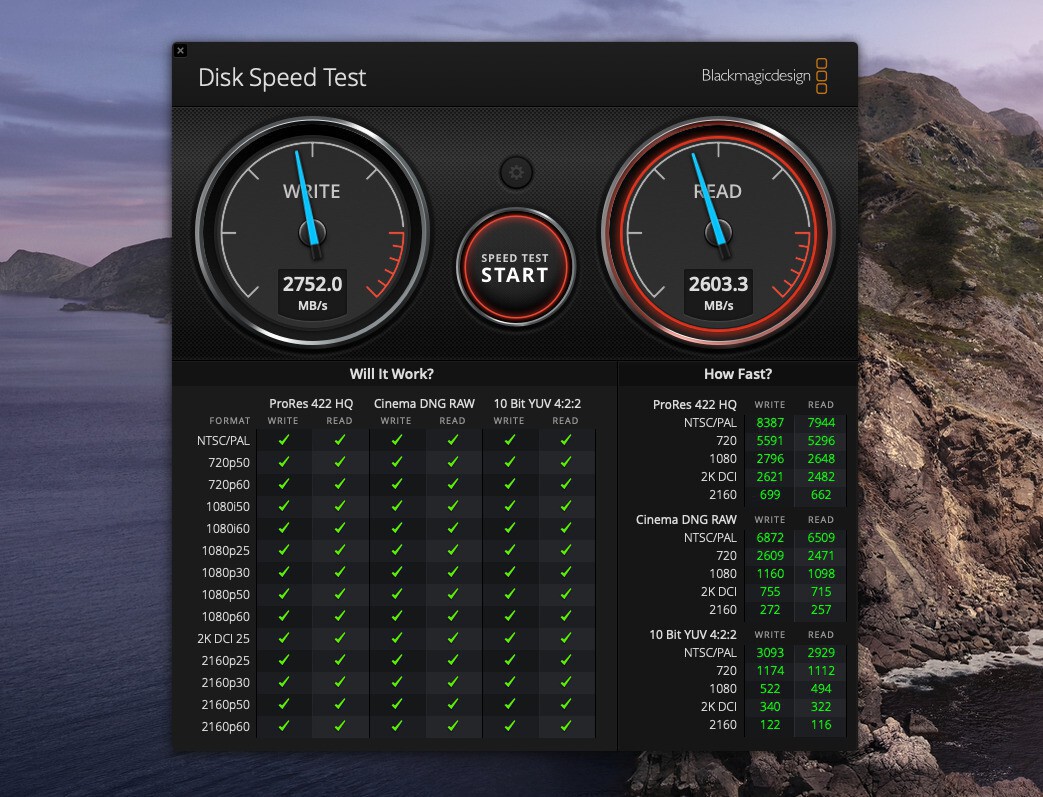Click ProRes NTSC/PAL write value 8387
This screenshot has width=1043, height=797.
pos(770,422)
